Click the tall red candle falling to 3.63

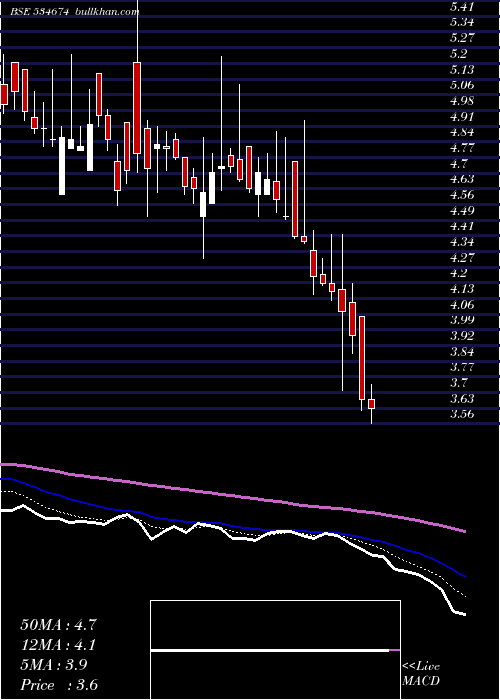(362, 358)
